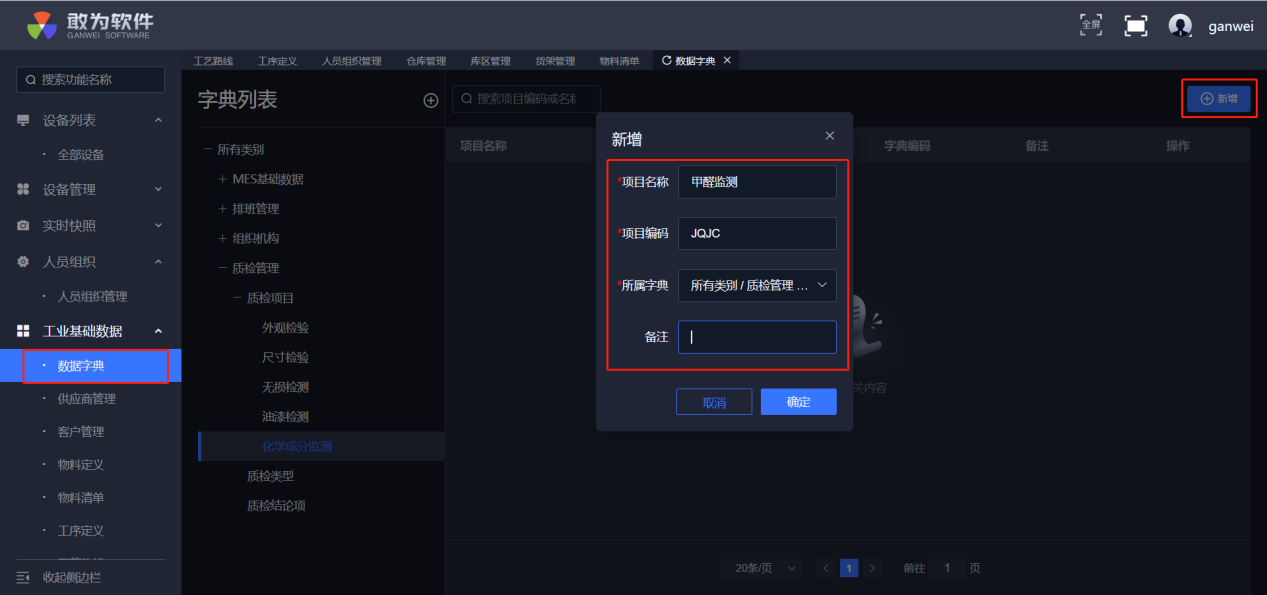Click the 搜索功能名称 search box
Viewport: 1267px width, 595px height.
tap(90, 80)
